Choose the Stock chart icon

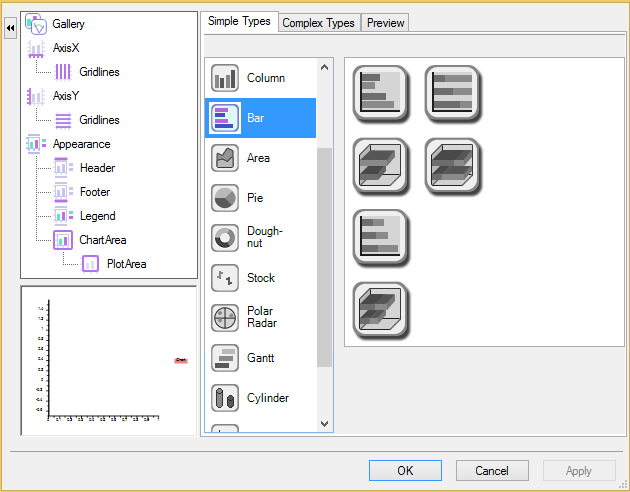click(x=225, y=278)
